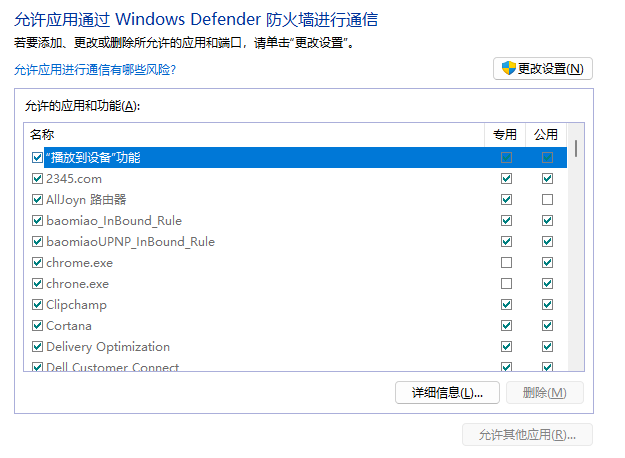
Task: Click the shield icon on 更改设置 button
Action: (x=508, y=69)
